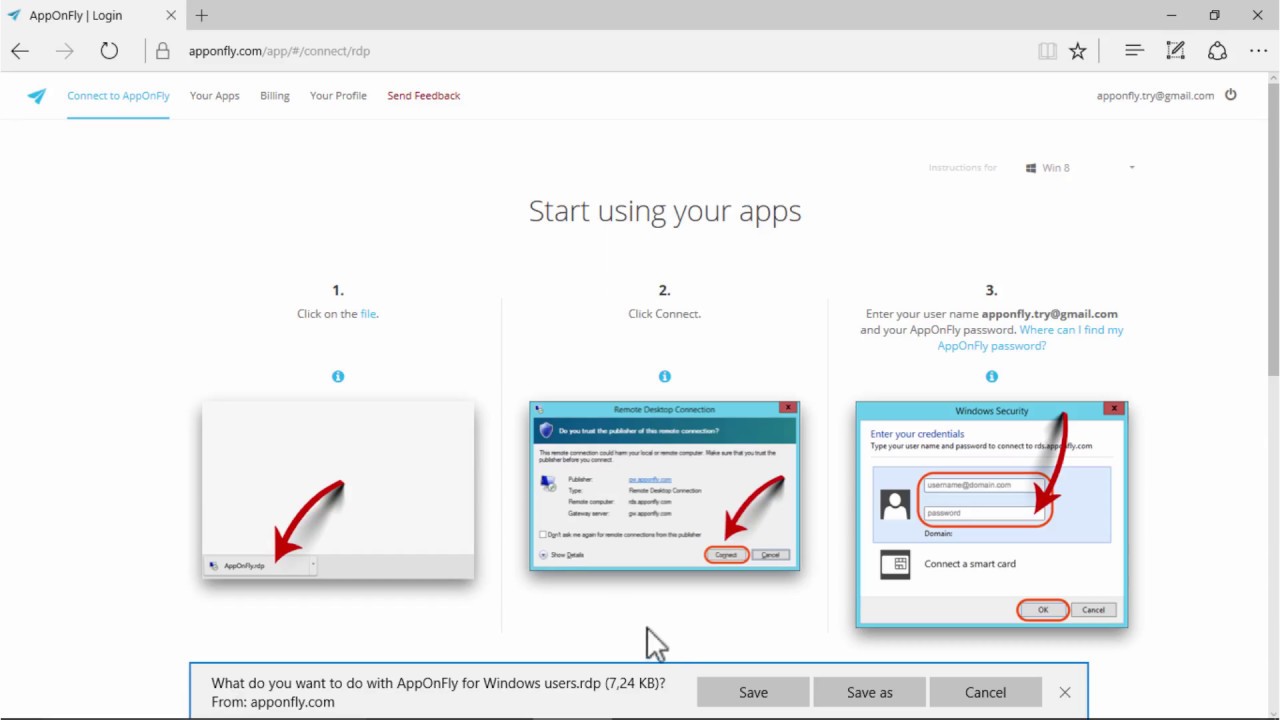This screenshot has height=720, width=1280.
Task: Click the power logout icon
Action: click(x=1231, y=95)
